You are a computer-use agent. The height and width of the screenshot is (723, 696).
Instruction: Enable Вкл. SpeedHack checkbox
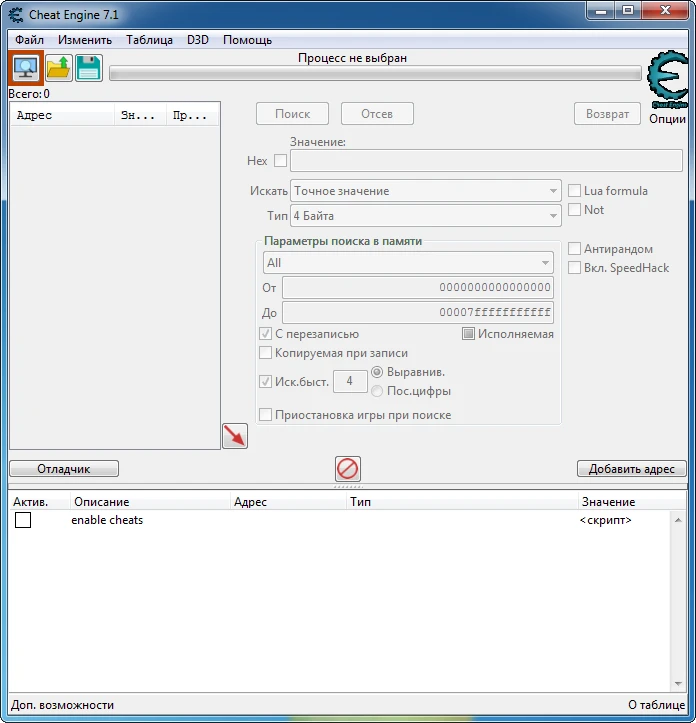click(574, 267)
